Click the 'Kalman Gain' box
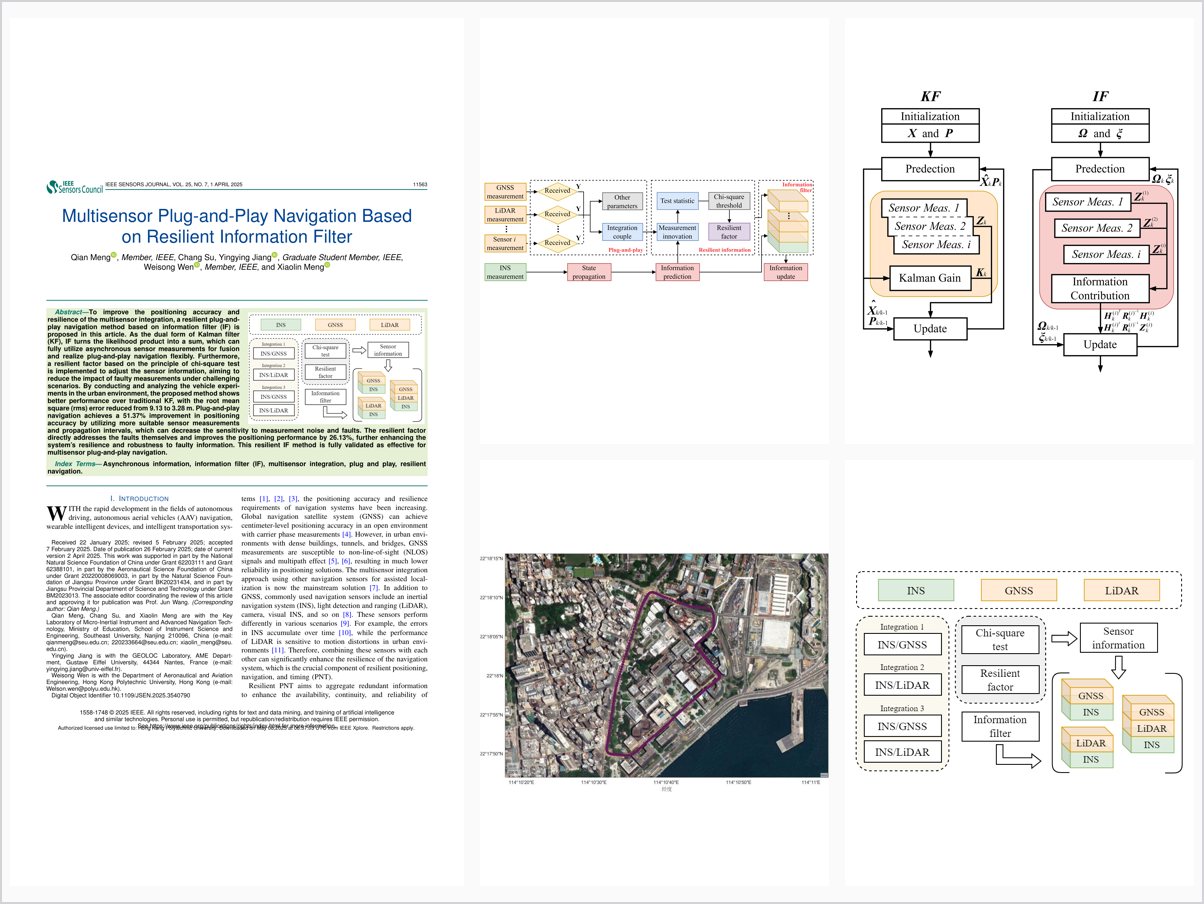 tap(930, 279)
